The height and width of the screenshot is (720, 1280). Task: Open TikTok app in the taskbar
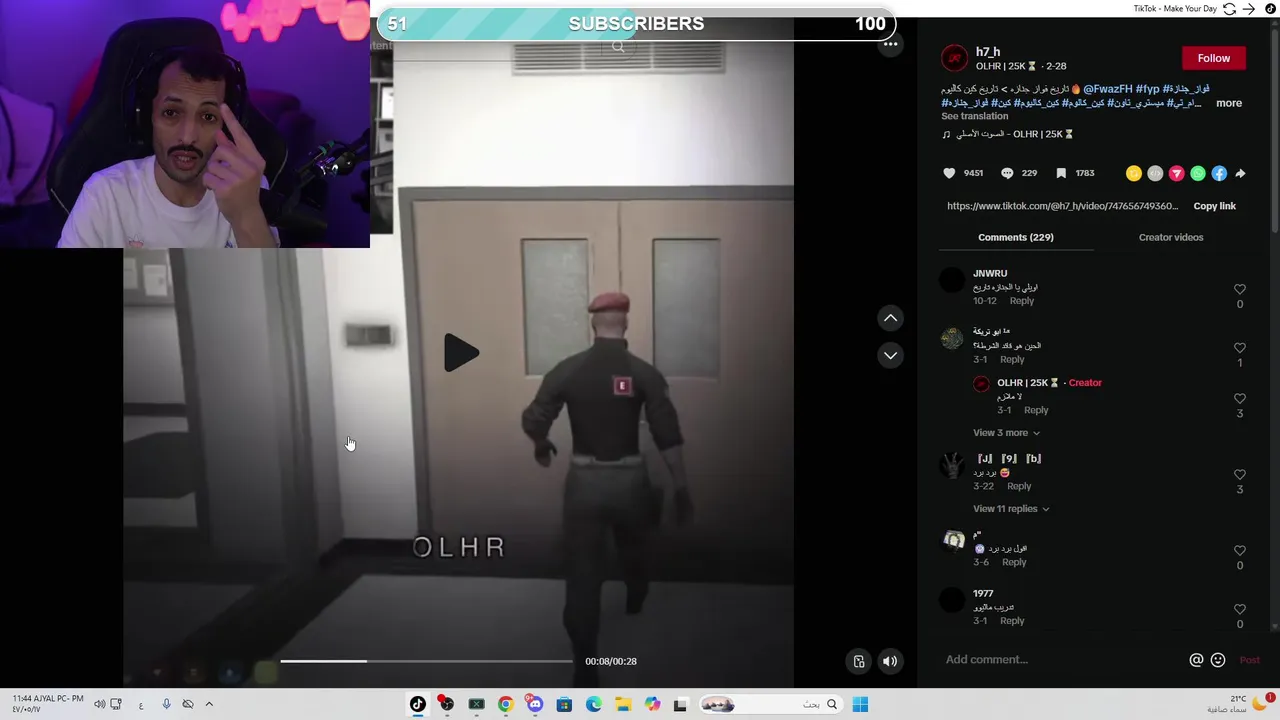pyautogui.click(x=418, y=704)
